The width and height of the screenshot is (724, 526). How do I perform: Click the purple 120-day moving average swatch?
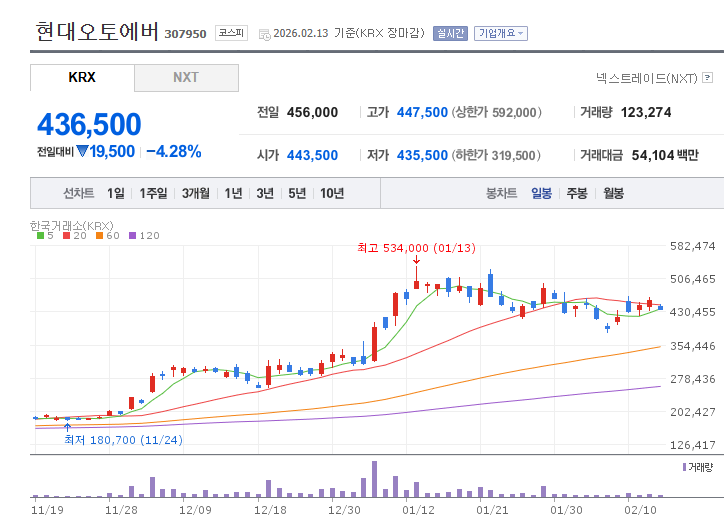[x=133, y=236]
